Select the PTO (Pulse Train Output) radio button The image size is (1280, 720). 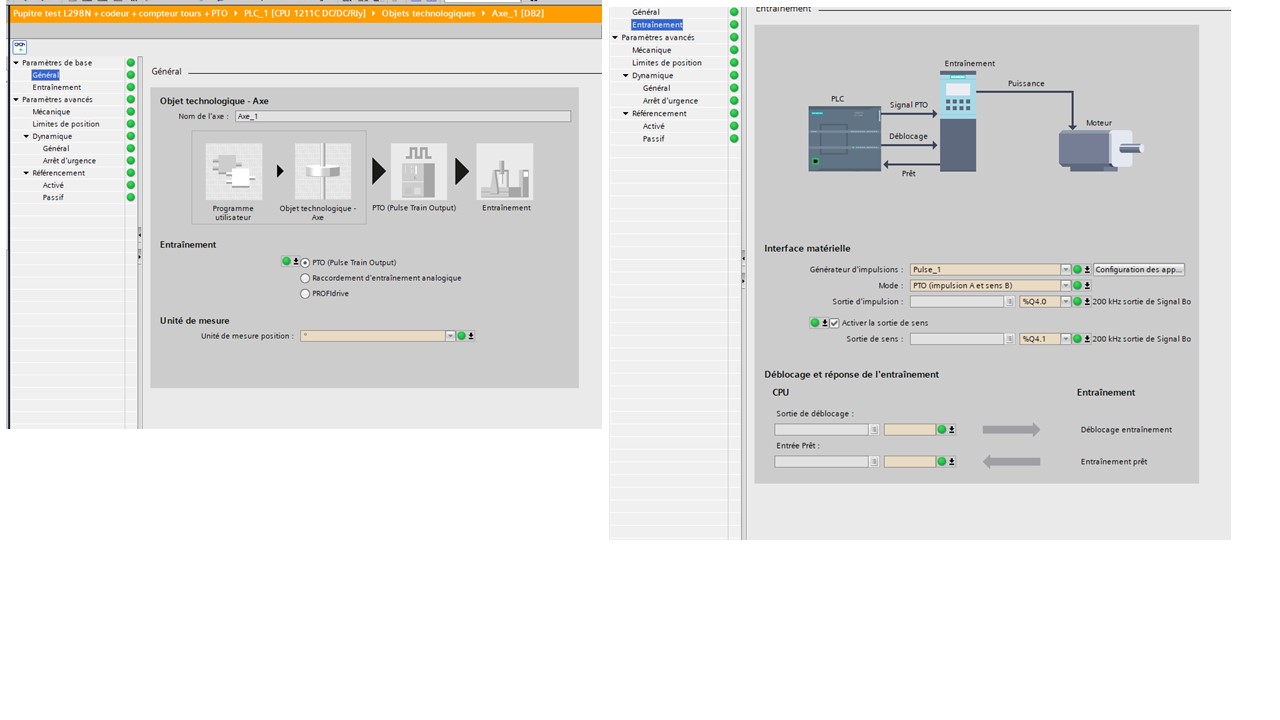[x=305, y=263]
